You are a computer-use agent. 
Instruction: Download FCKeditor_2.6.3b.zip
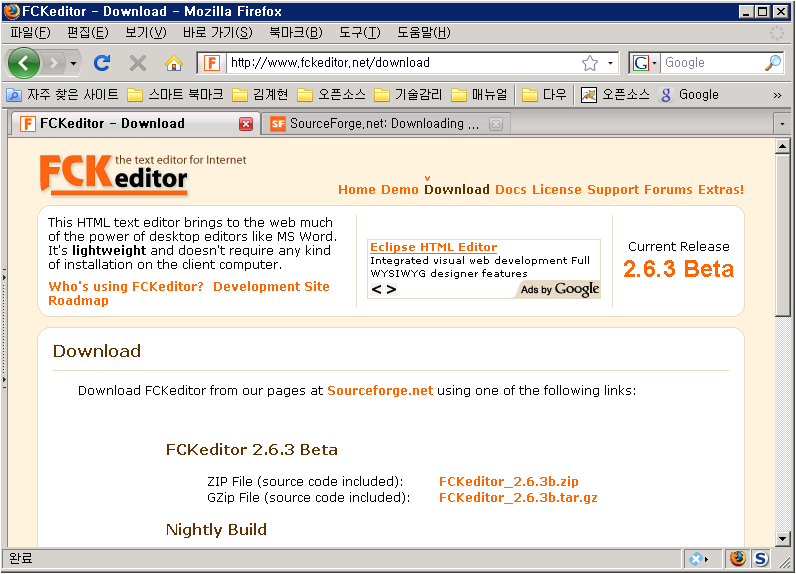(509, 482)
